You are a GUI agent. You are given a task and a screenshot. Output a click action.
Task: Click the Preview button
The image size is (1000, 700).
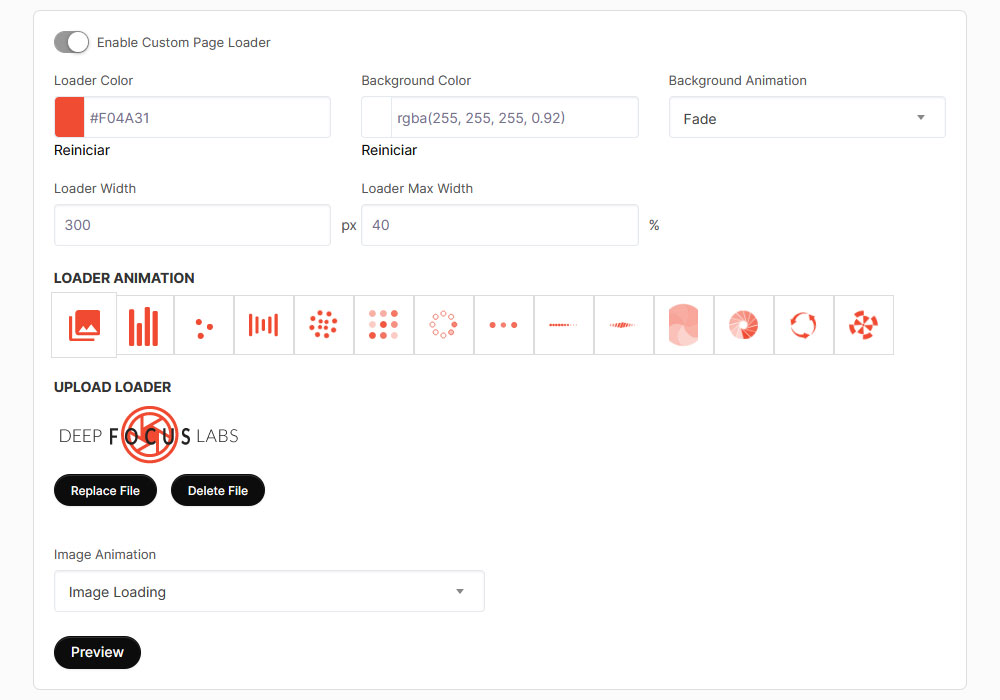98,652
